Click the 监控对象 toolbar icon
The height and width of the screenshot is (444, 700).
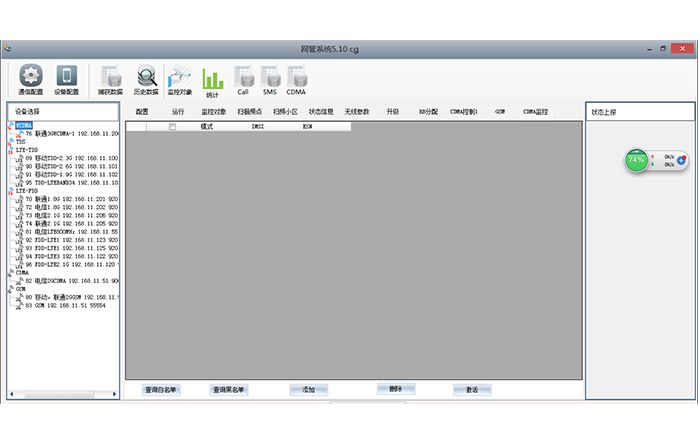[180, 78]
